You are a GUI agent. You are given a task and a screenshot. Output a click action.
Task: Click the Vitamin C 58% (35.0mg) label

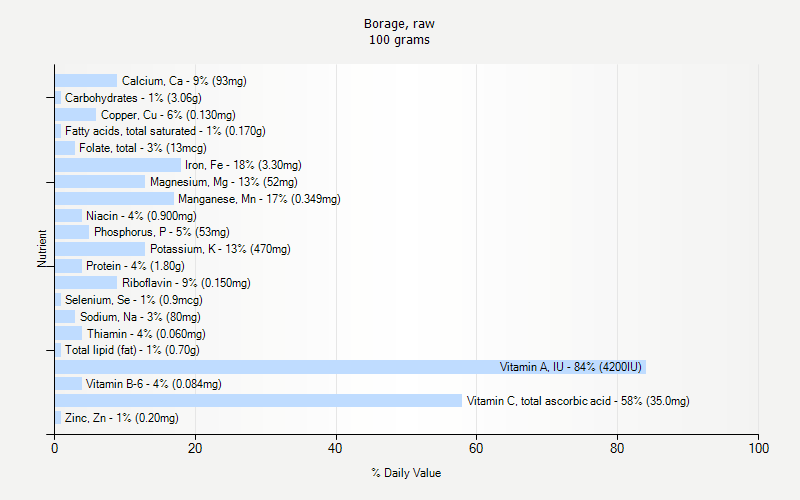tap(578, 401)
